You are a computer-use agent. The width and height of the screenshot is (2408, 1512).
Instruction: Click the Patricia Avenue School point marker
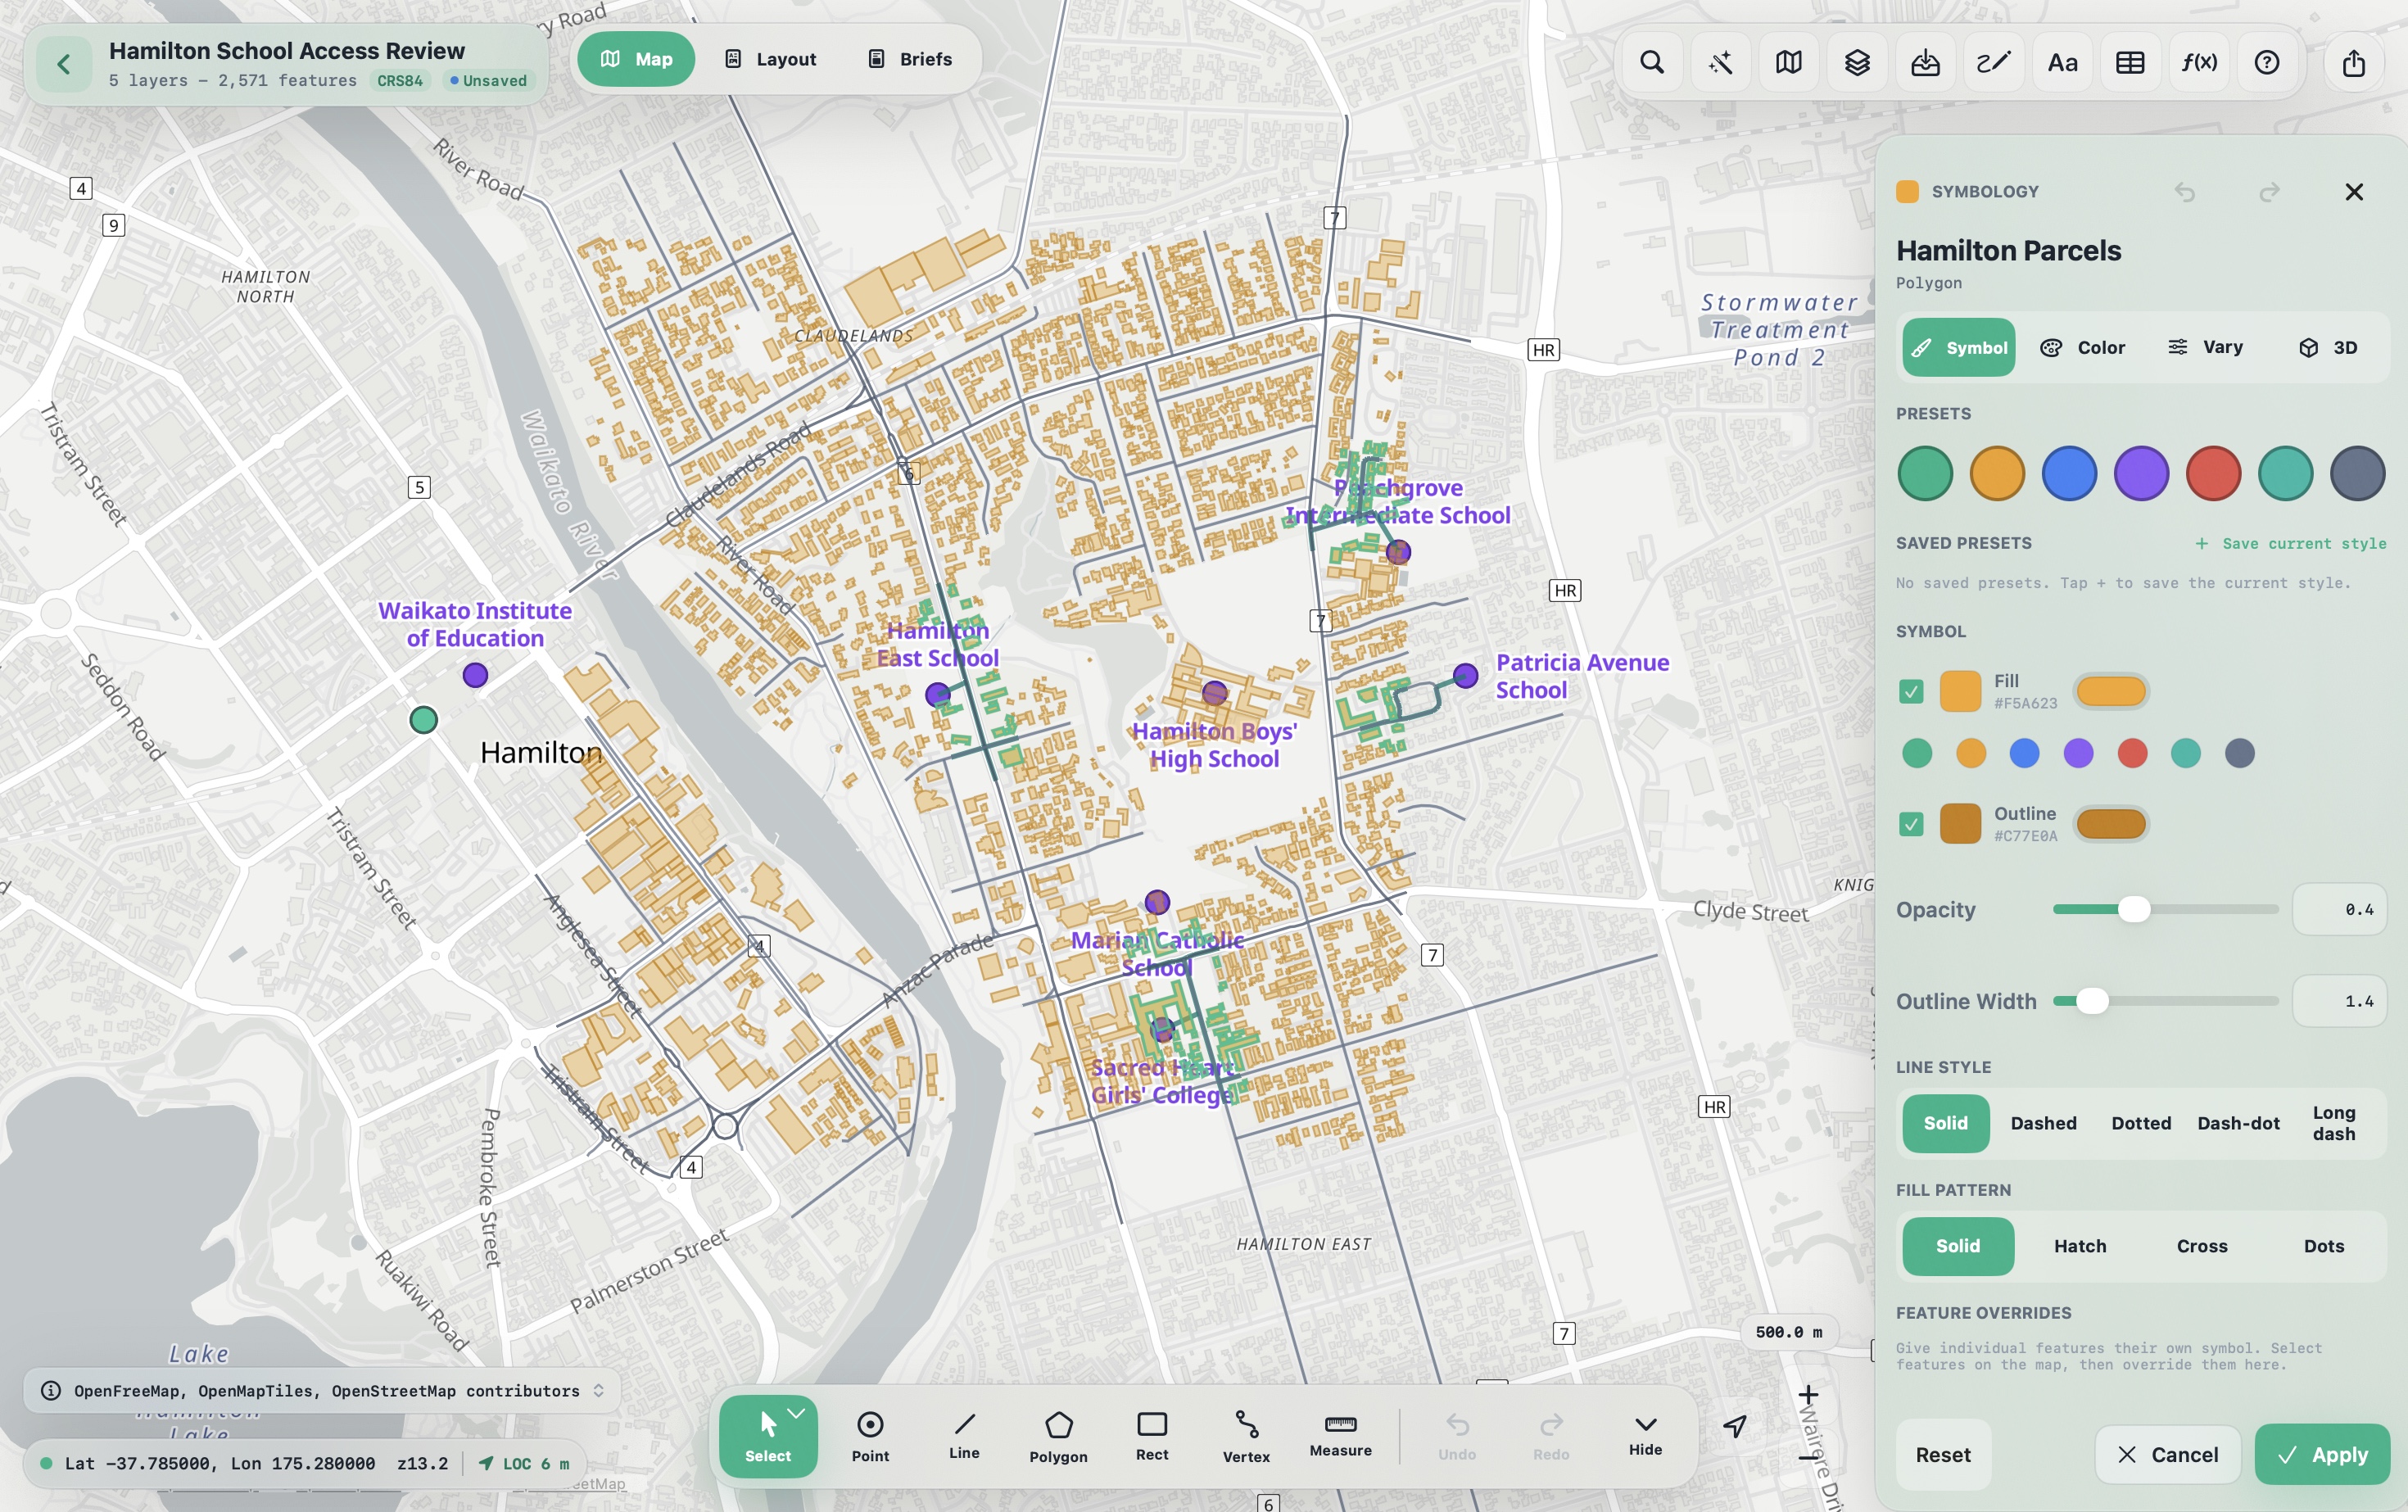[1465, 676]
